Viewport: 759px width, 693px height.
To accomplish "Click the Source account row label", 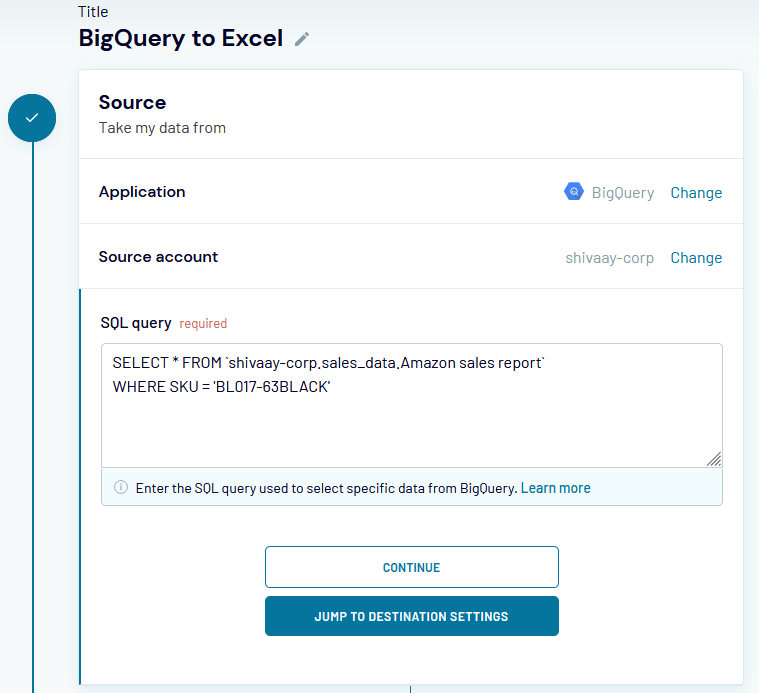I will pyautogui.click(x=158, y=256).
